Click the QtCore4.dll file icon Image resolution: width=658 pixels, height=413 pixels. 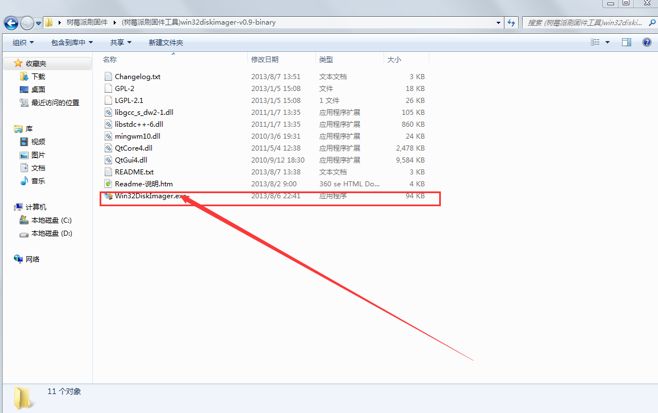point(108,148)
